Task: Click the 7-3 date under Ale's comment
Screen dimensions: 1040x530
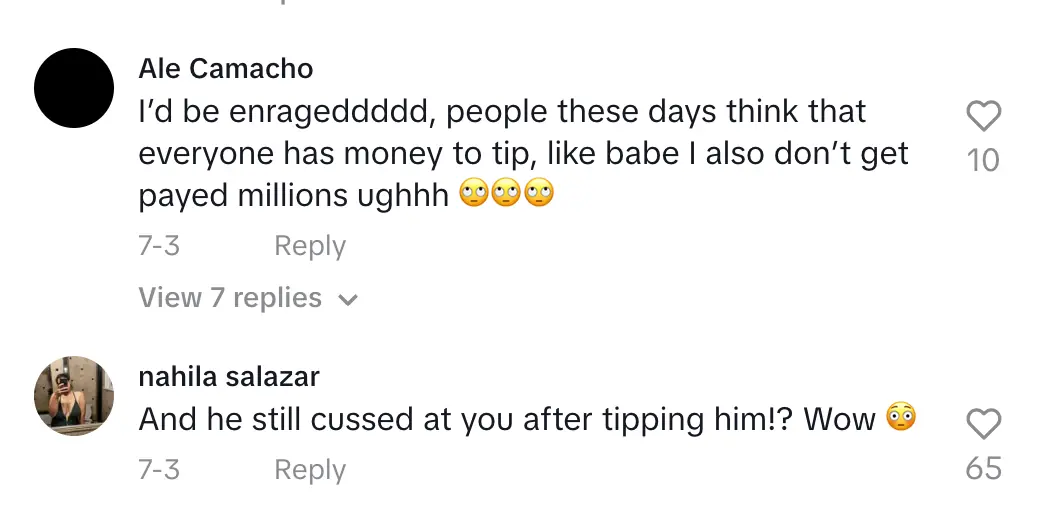Action: pos(159,245)
